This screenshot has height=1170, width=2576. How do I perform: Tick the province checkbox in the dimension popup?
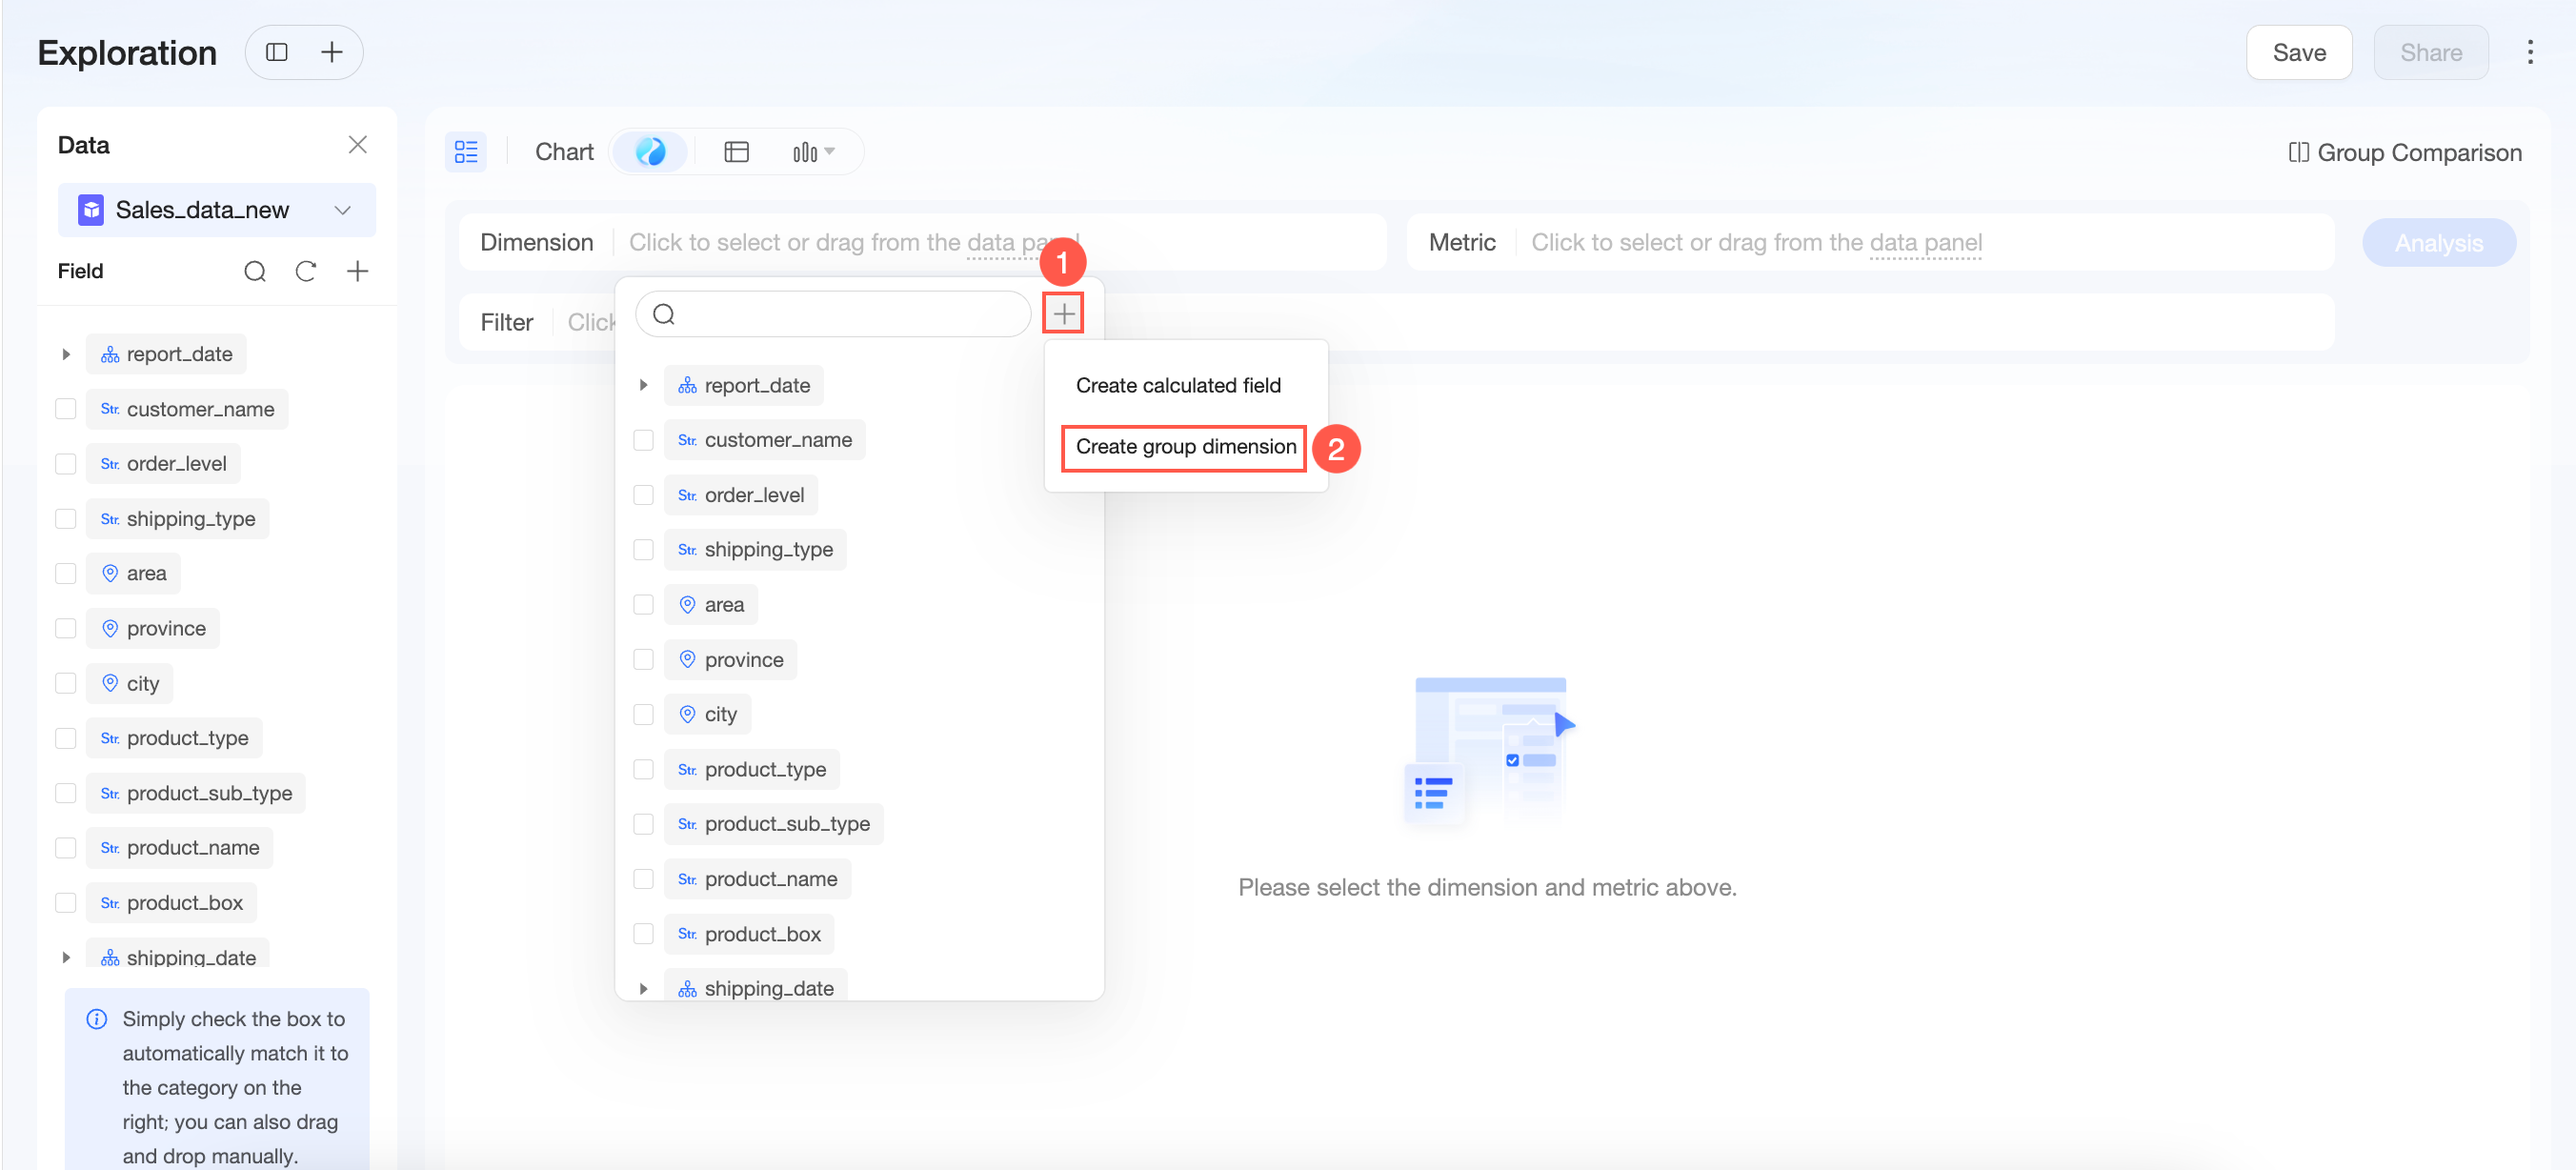tap(644, 659)
